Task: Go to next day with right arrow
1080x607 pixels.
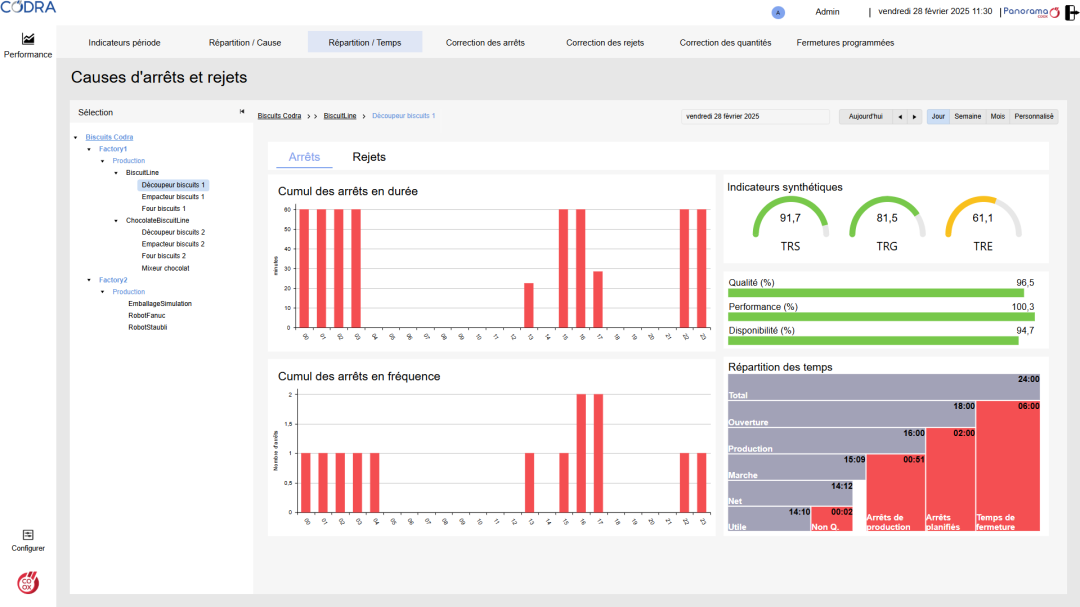Action: pyautogui.click(x=914, y=116)
